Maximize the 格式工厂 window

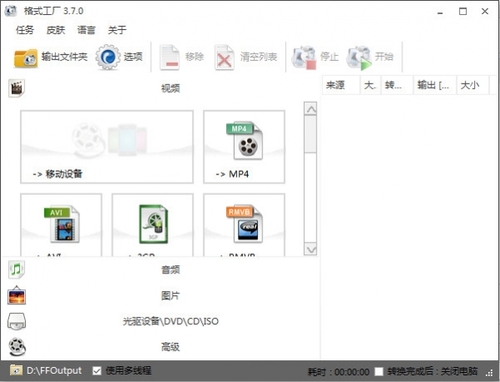click(463, 11)
